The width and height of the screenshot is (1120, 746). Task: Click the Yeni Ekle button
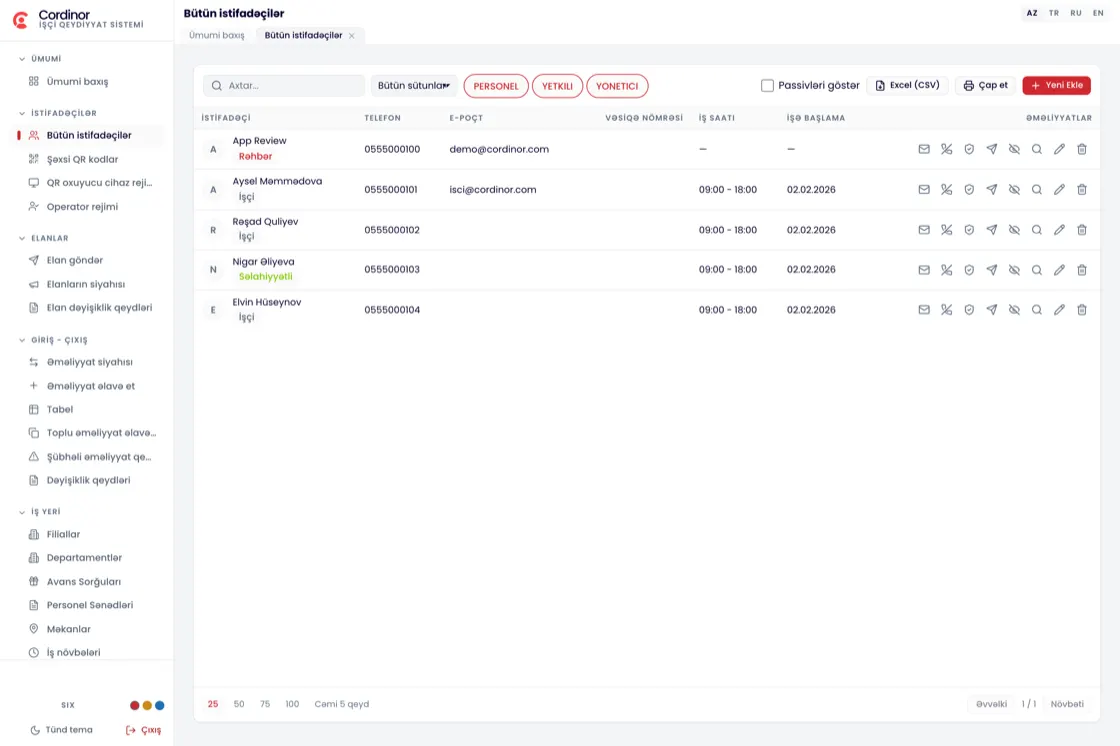(1056, 85)
